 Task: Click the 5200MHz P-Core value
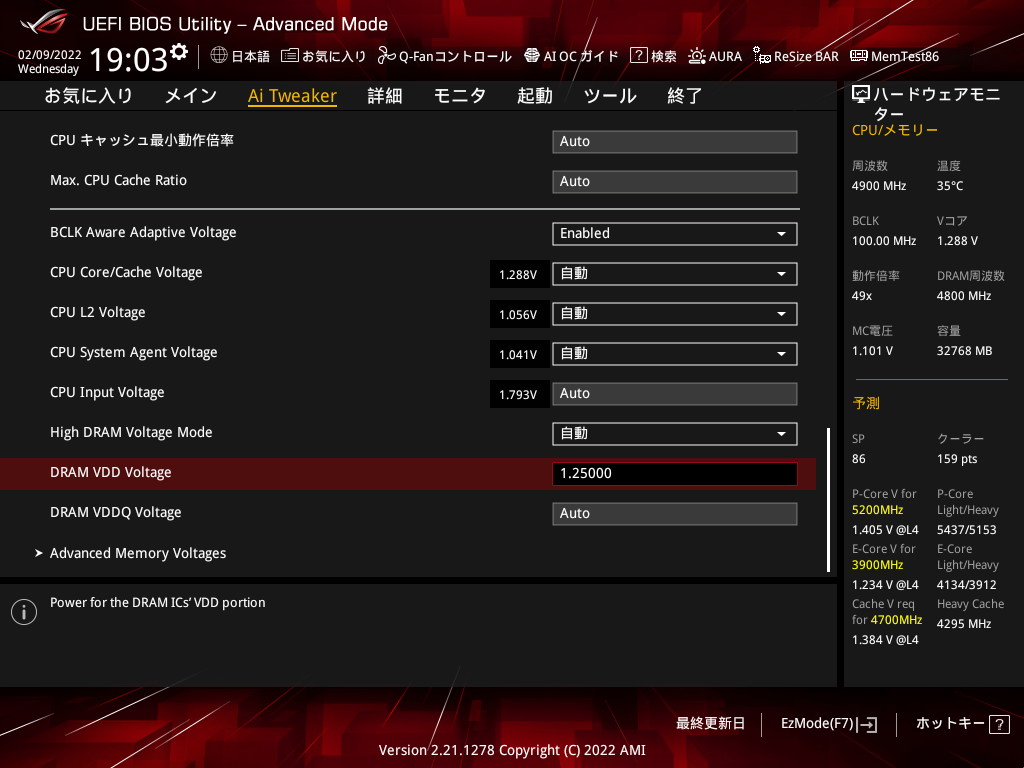[877, 510]
